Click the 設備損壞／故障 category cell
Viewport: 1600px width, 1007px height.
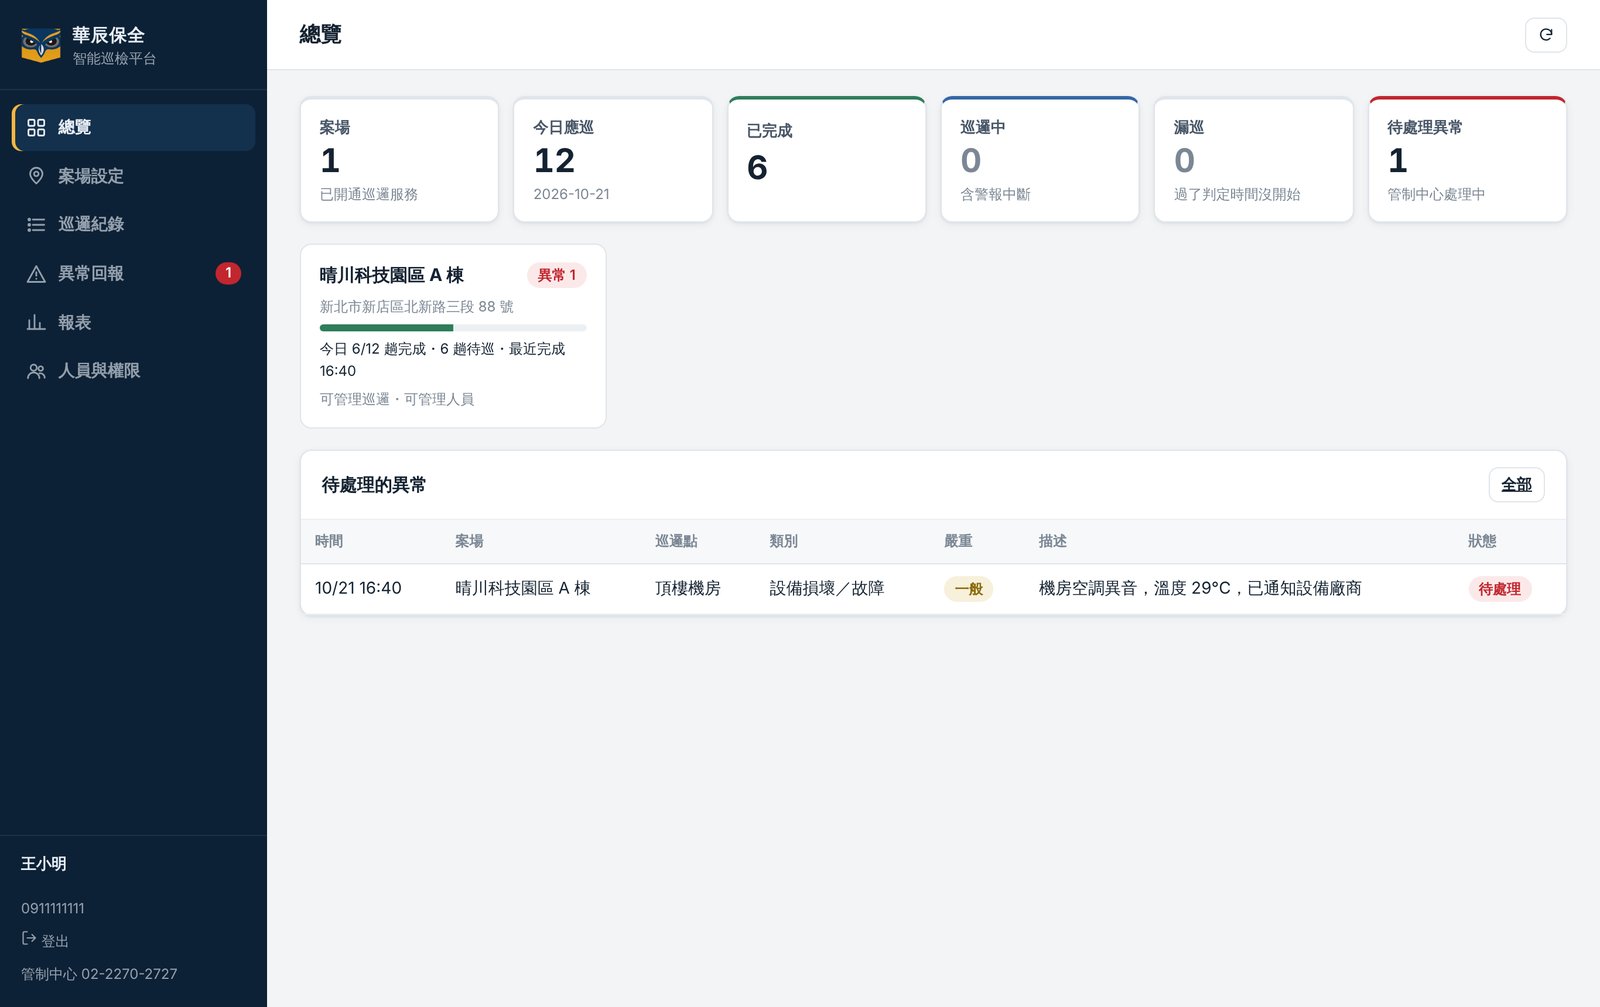(x=826, y=588)
